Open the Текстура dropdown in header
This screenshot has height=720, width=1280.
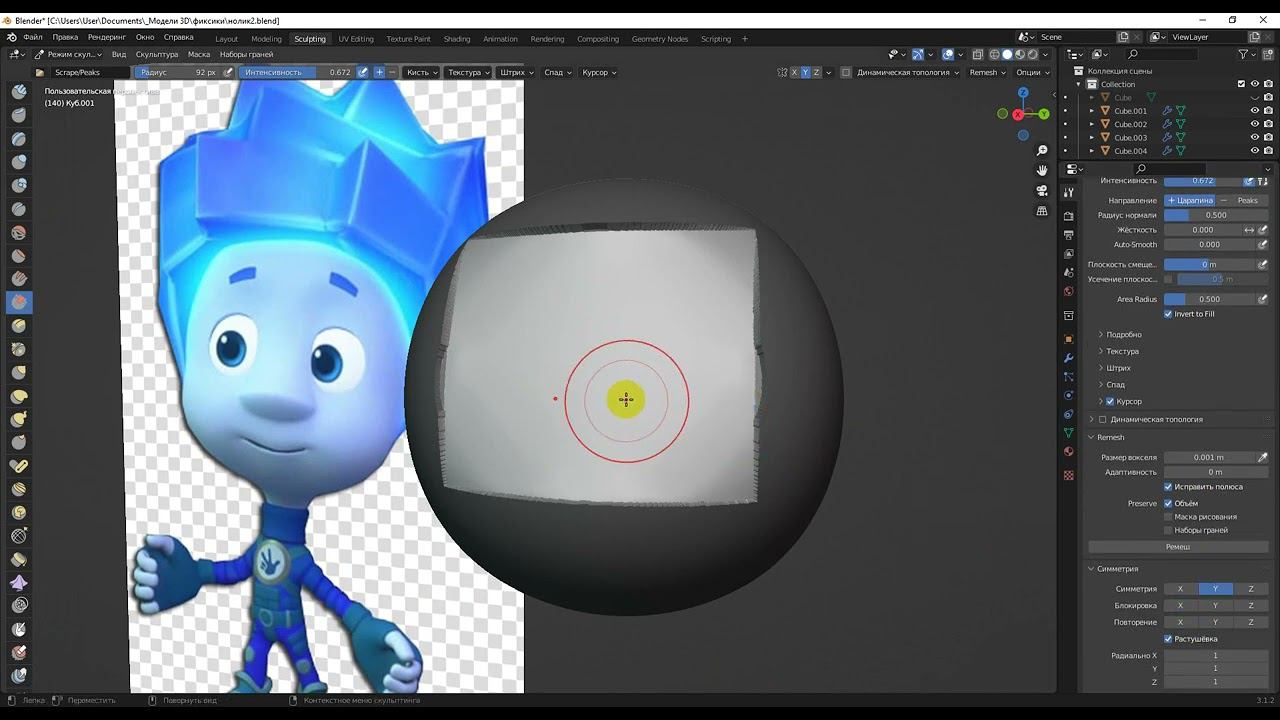pos(468,72)
